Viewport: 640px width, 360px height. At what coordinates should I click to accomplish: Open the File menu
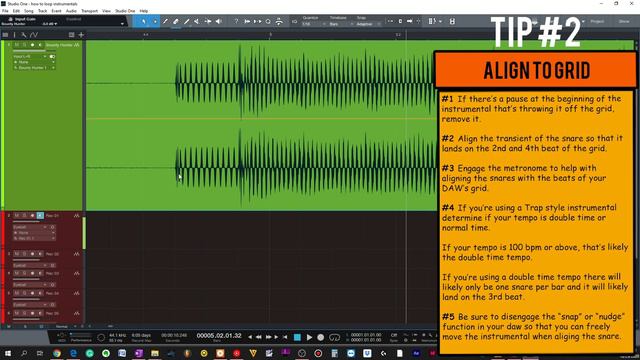5,11
